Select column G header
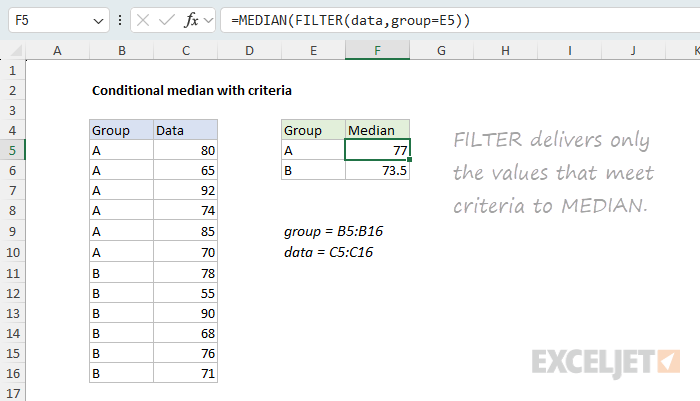Image resolution: width=700 pixels, height=401 pixels. click(x=441, y=50)
